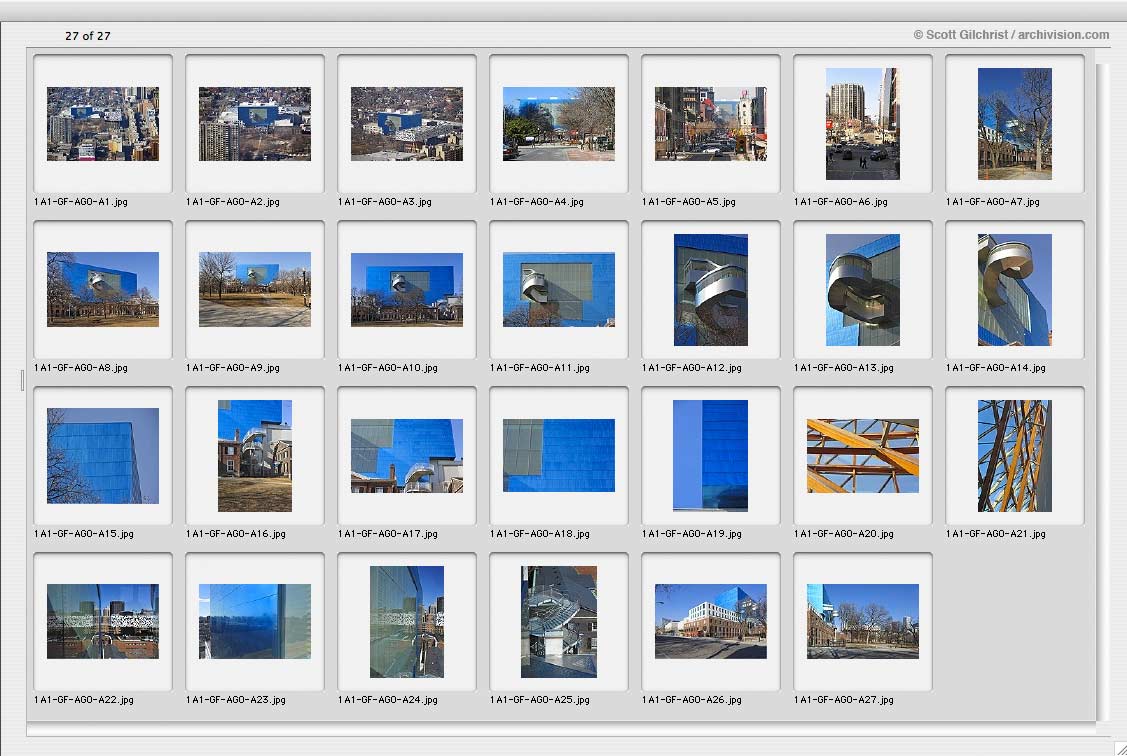Select filename label 1A1-GF-AGO-A18.jpg
1127x756 pixels.
pyautogui.click(x=540, y=534)
